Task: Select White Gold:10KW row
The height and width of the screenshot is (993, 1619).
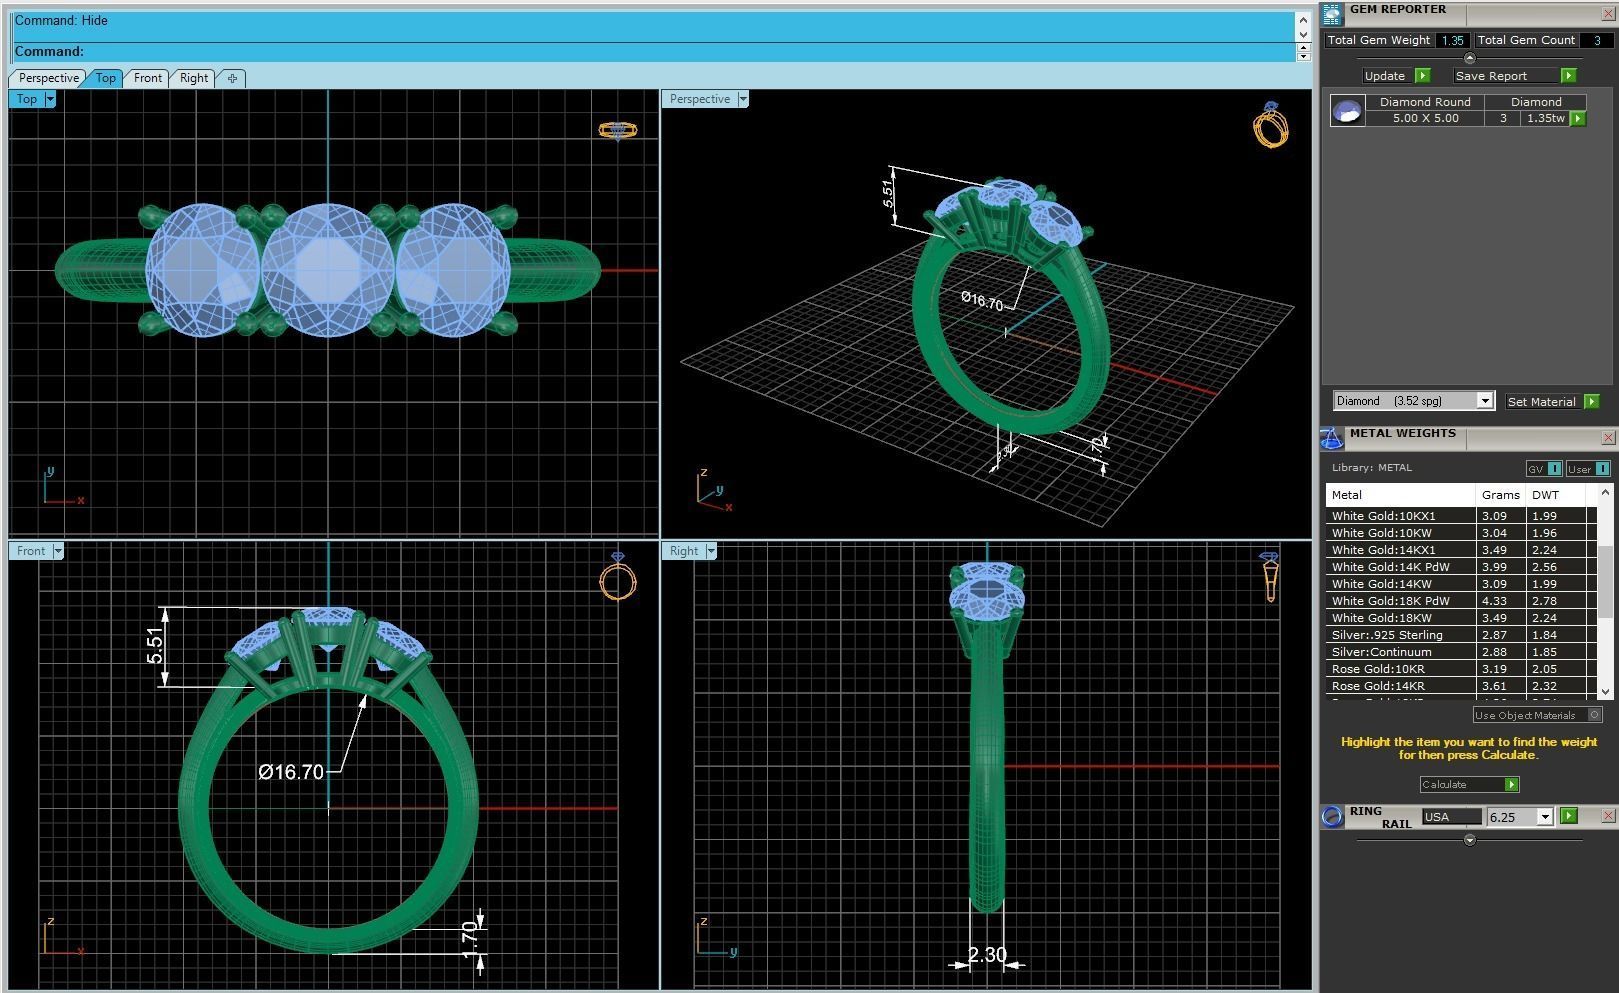Action: (x=1461, y=533)
